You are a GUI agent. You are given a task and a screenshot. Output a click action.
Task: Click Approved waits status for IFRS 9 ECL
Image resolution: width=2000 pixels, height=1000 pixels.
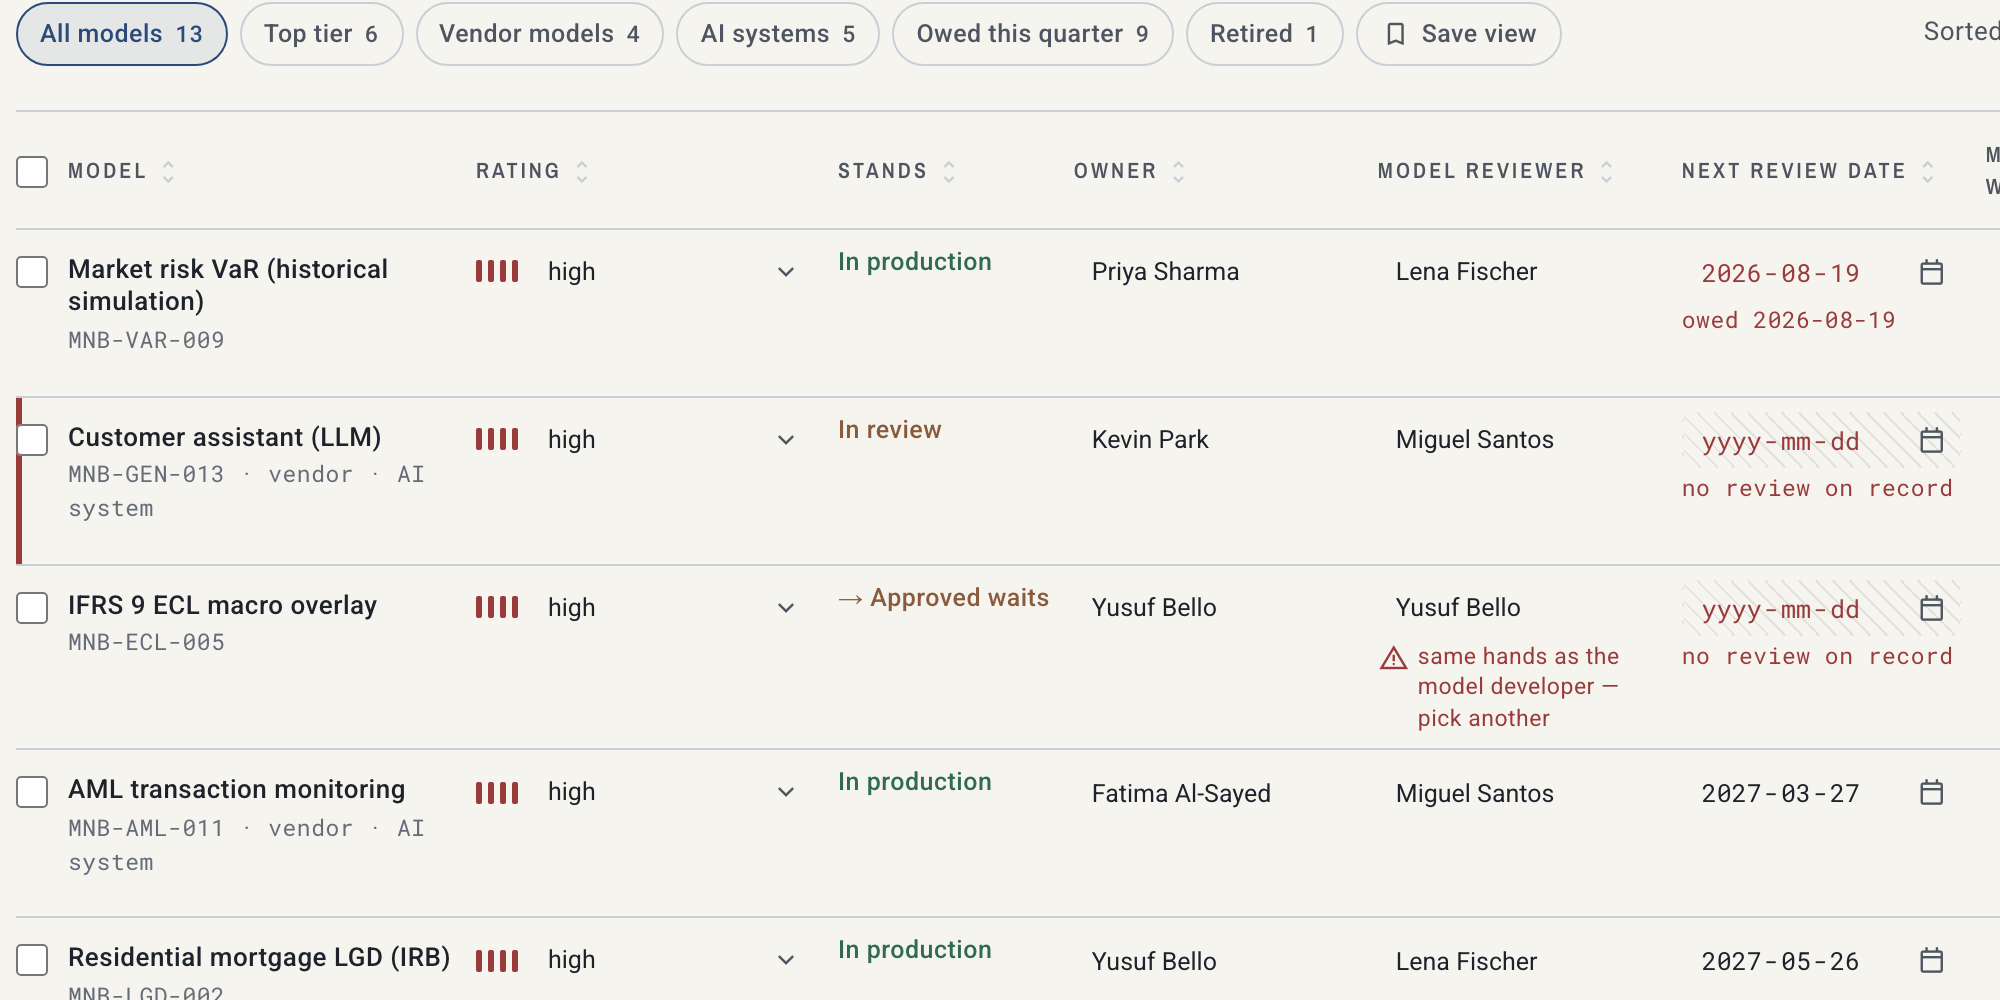point(943,598)
